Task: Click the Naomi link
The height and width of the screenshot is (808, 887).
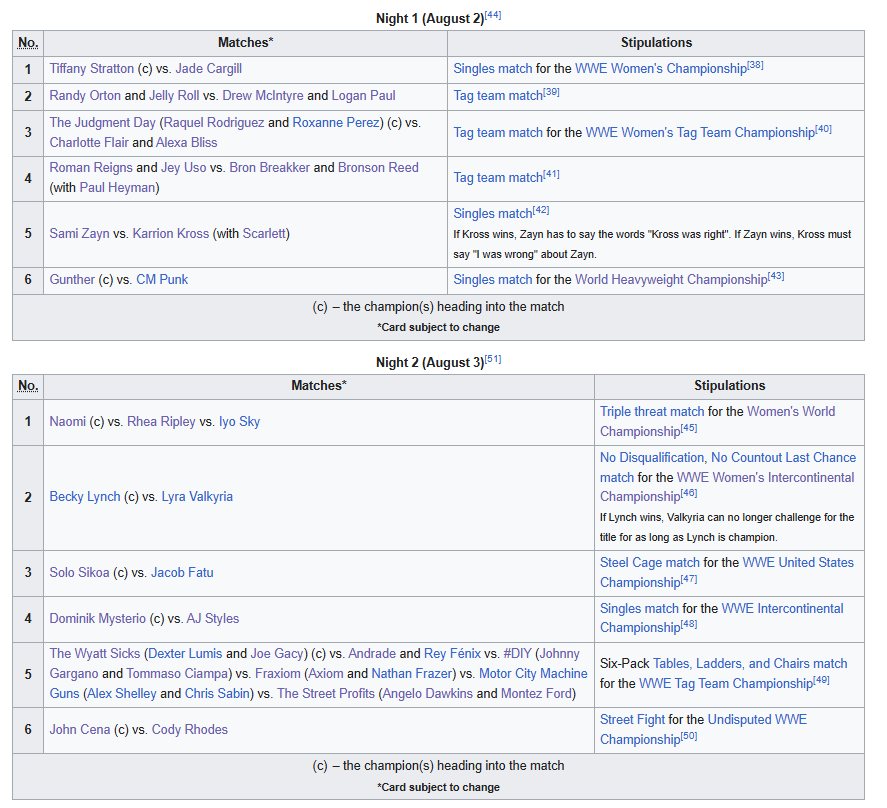Action: tap(67, 422)
